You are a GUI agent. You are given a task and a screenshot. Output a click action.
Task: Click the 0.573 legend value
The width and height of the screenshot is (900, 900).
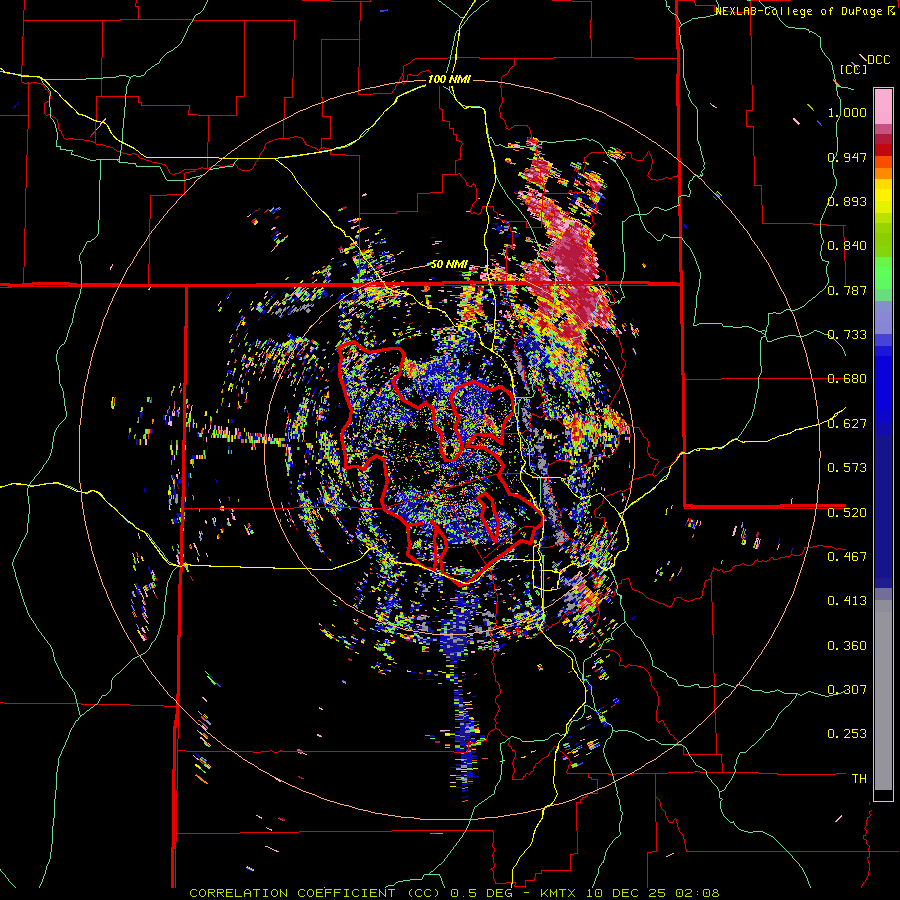[847, 468]
